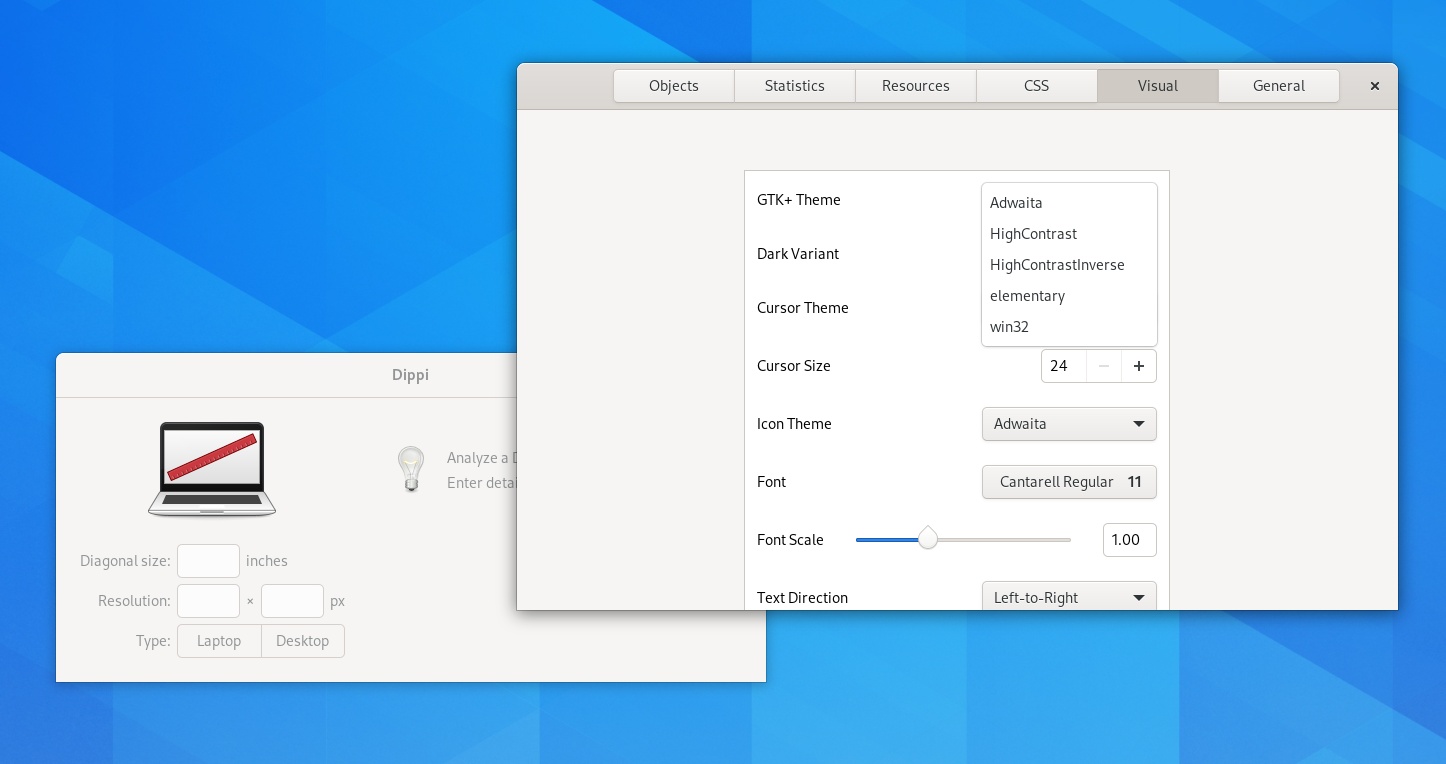Select HighContrastInverse theme option

tap(1069, 265)
